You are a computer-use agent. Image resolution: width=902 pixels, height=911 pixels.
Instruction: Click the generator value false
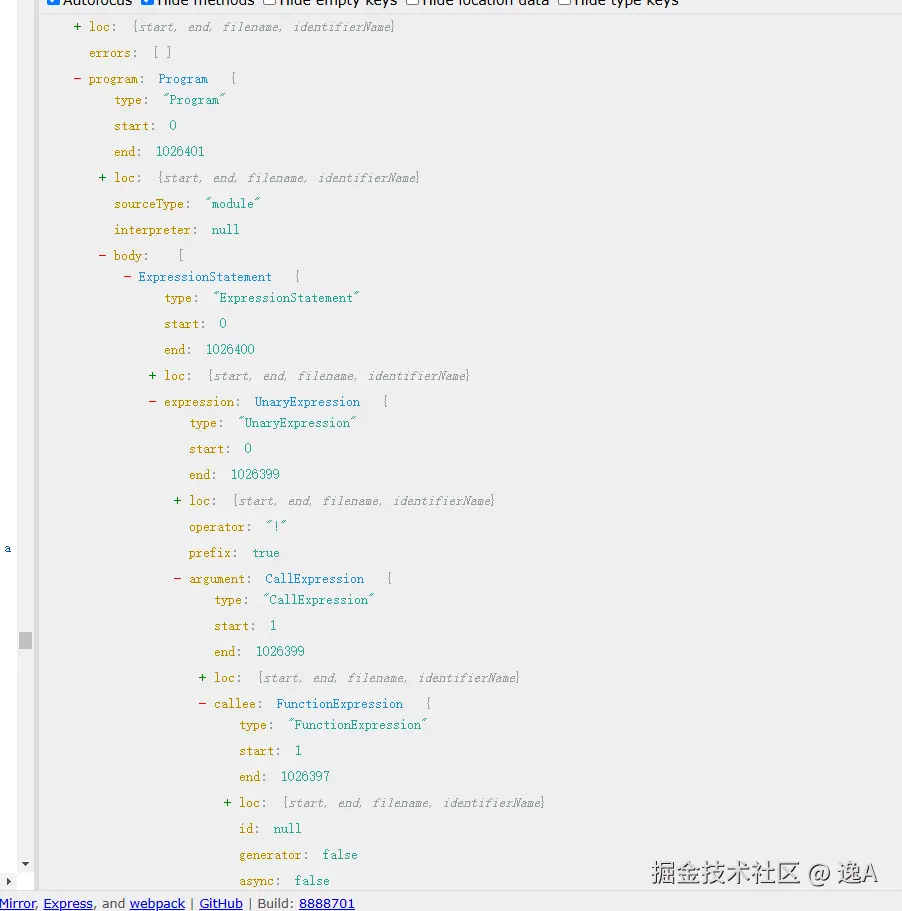click(x=340, y=855)
